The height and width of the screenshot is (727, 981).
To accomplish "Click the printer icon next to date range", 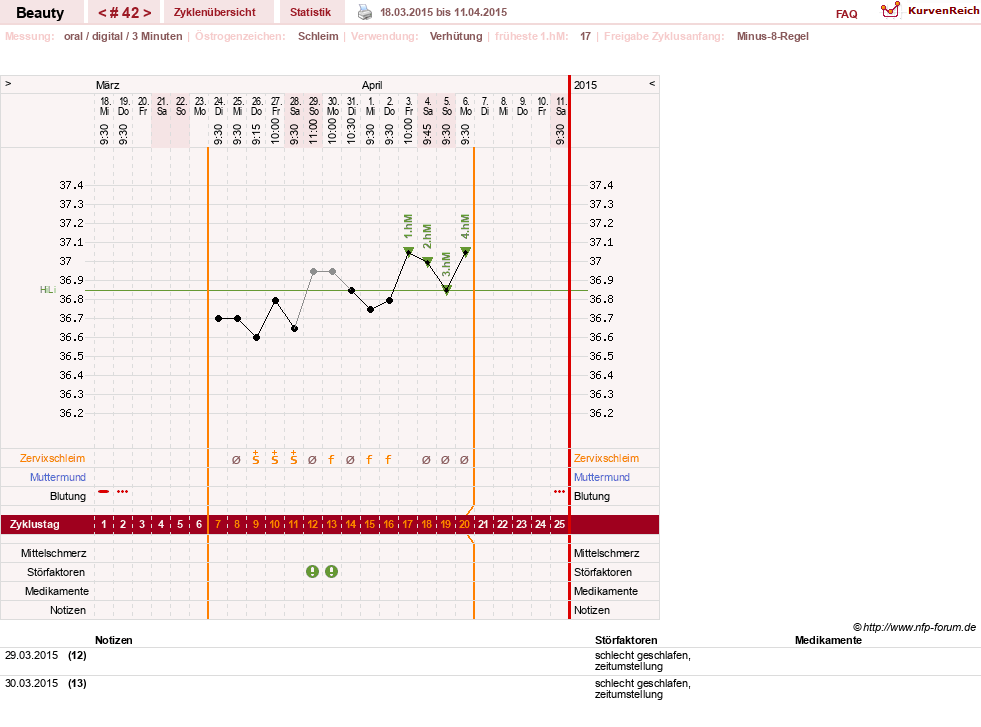I will [x=364, y=12].
